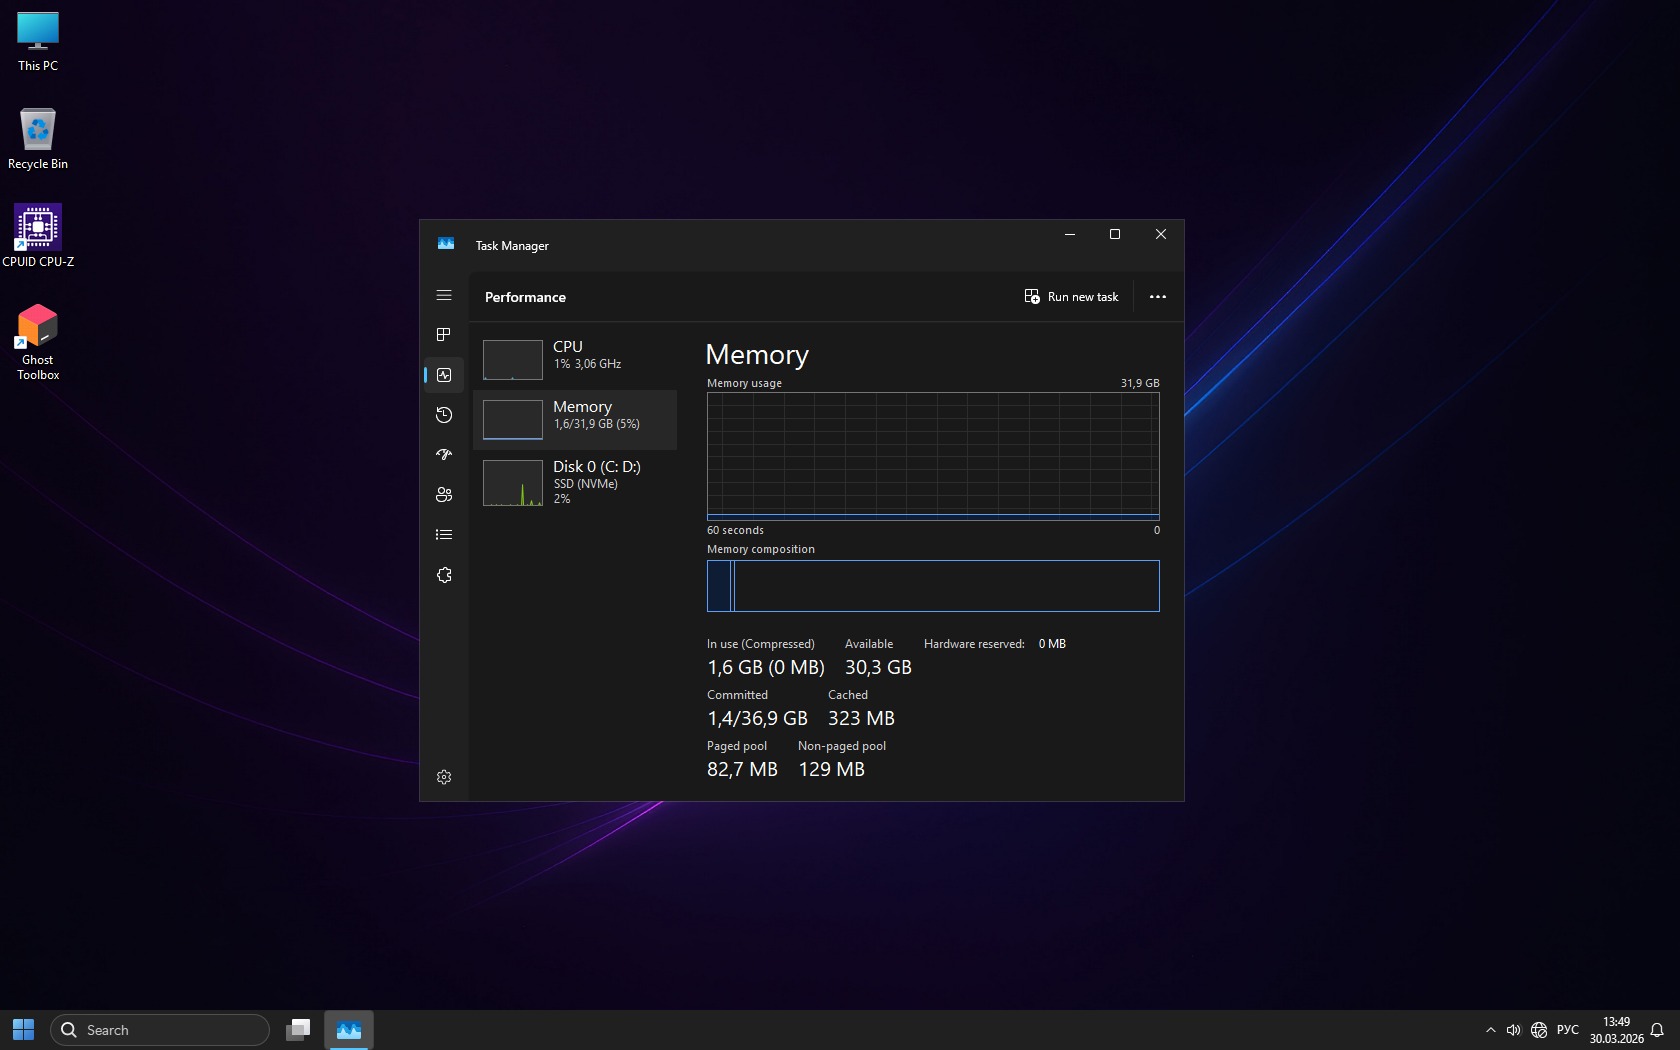Open the Users page icon
The image size is (1680, 1050).
point(444,495)
